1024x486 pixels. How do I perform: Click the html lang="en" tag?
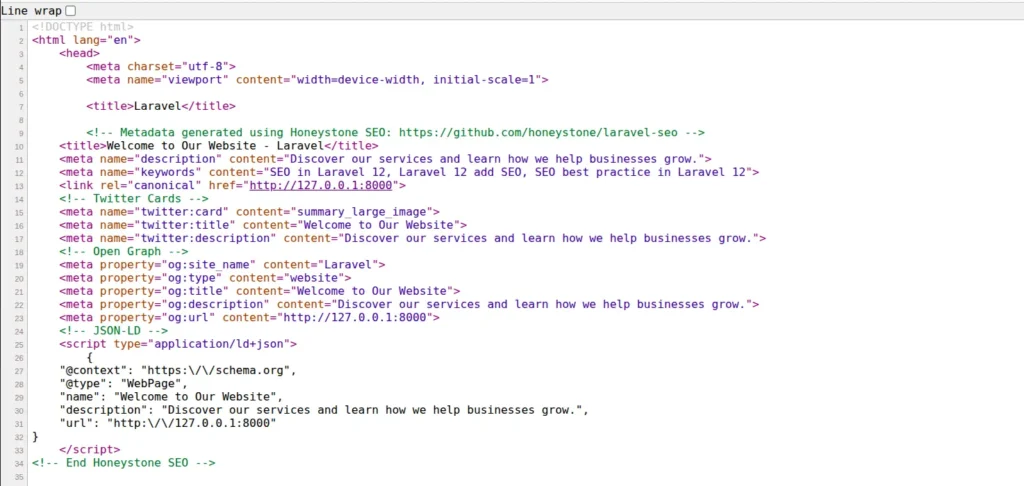[x=86, y=40]
